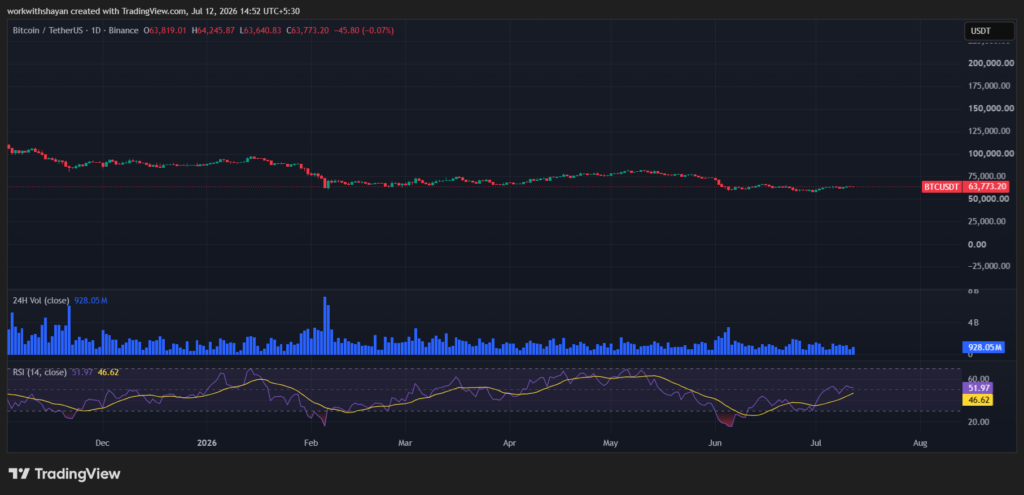Click the May label on time axis
Screen dimensions: 1024x495
point(610,443)
